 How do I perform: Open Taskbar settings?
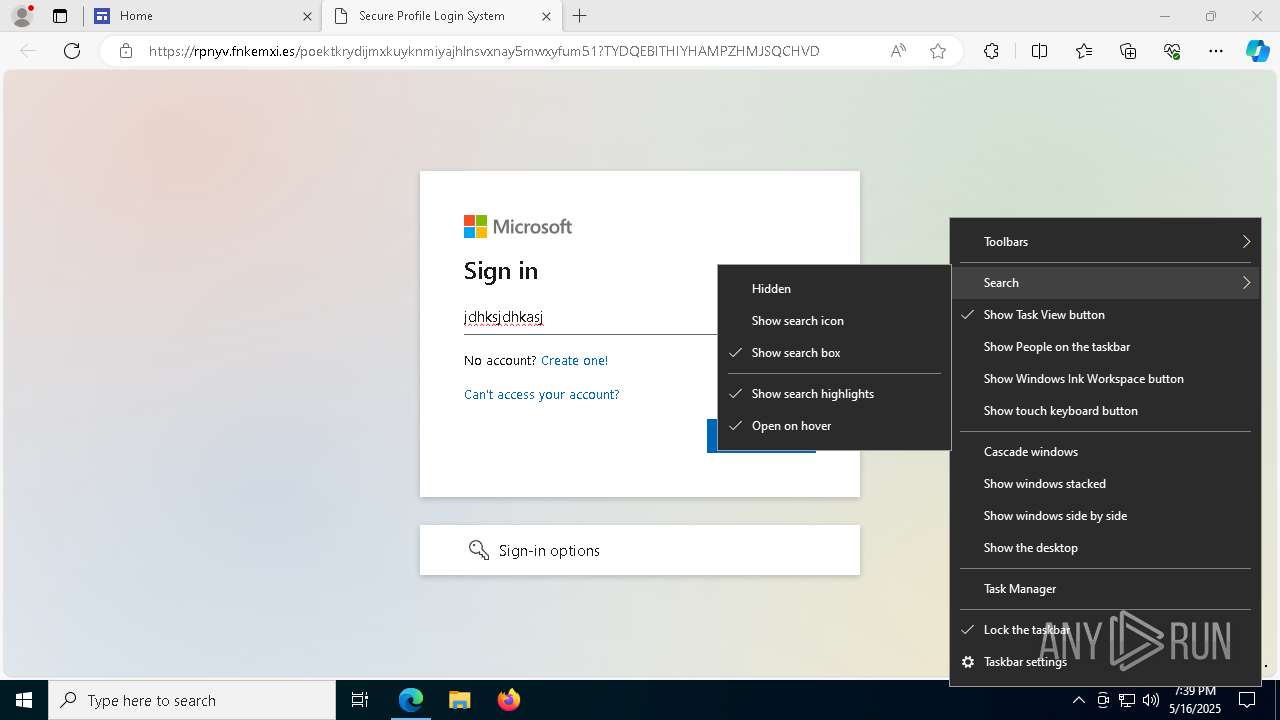1105,662
